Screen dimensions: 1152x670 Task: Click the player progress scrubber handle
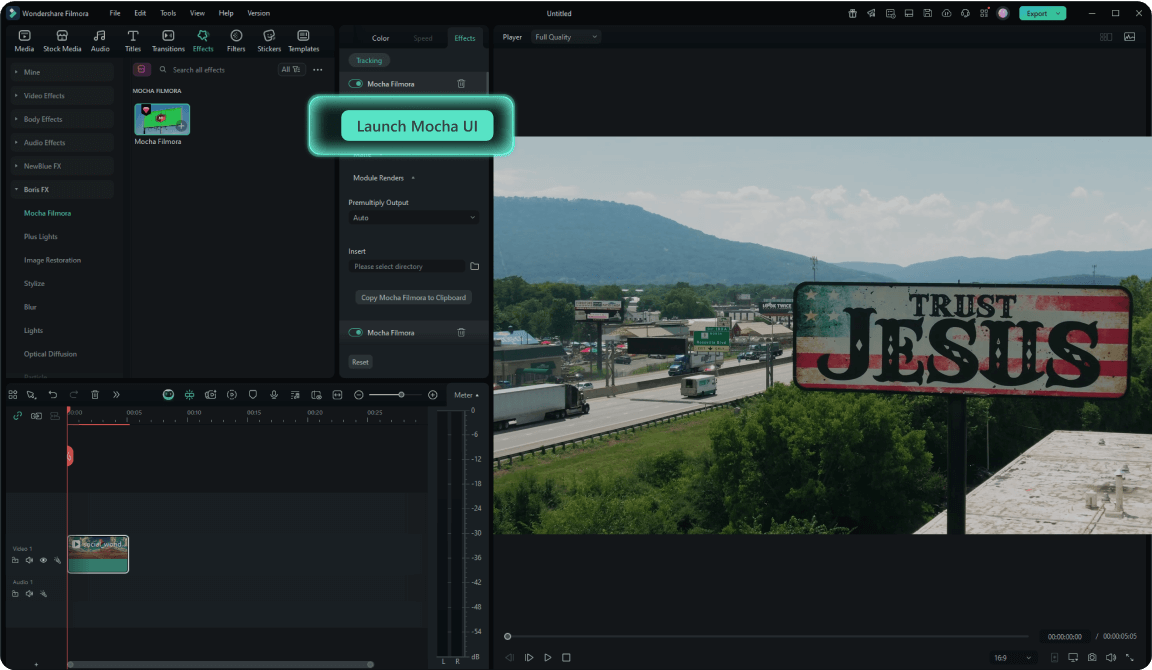tap(508, 636)
